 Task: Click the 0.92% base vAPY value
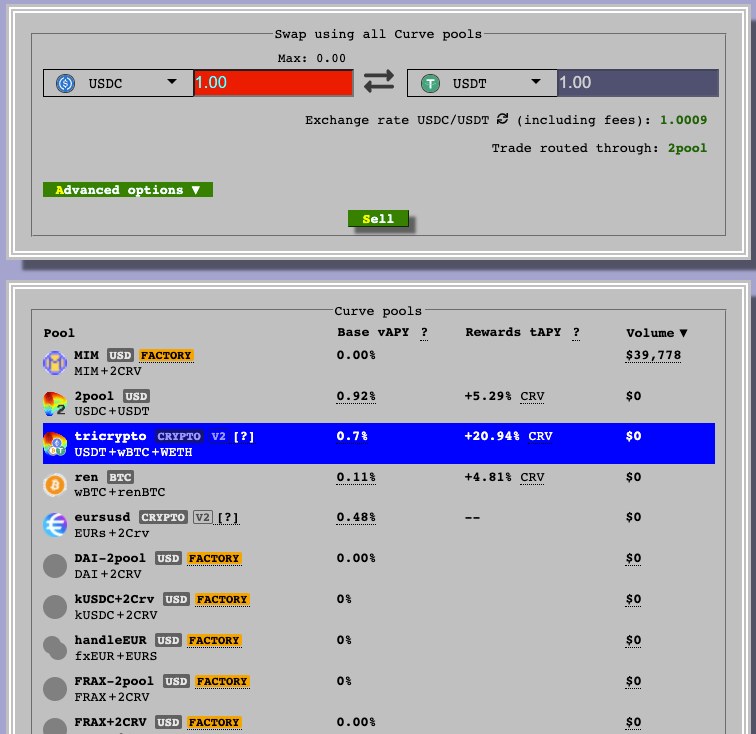click(356, 396)
